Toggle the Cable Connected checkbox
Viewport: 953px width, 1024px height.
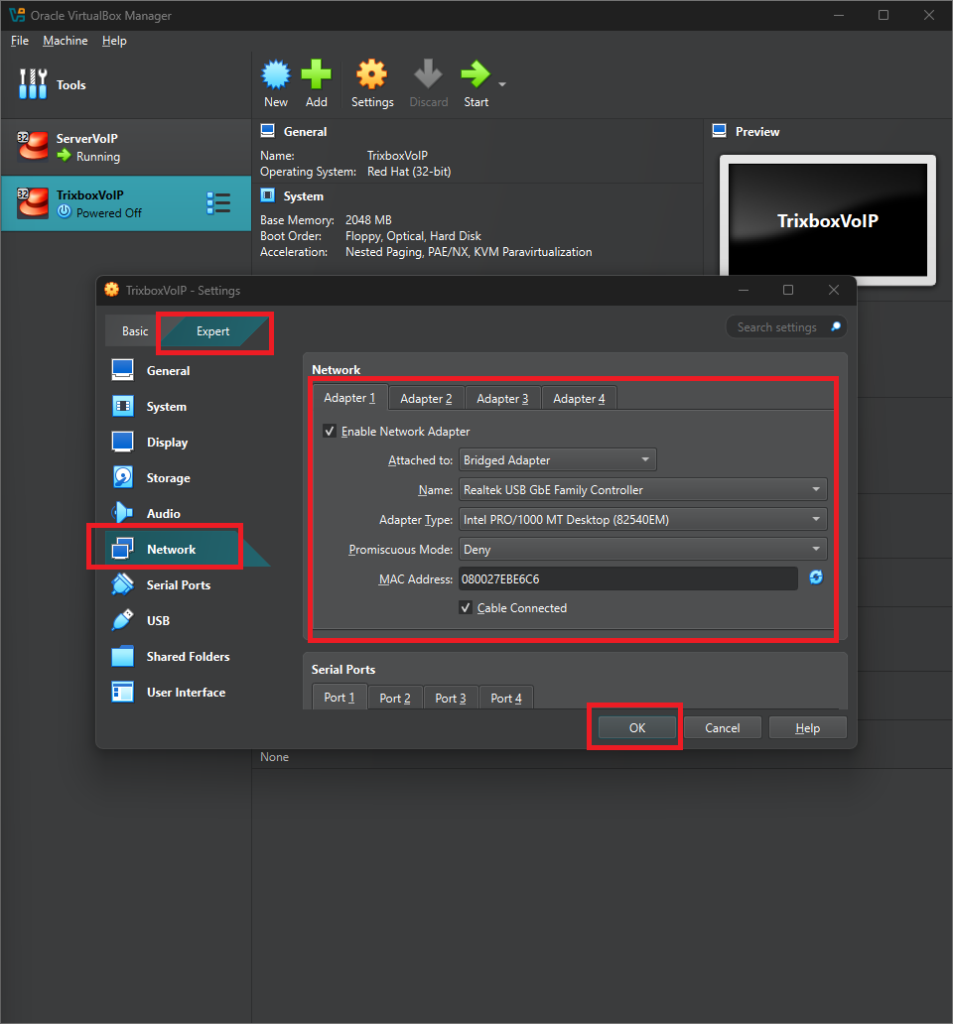[466, 608]
